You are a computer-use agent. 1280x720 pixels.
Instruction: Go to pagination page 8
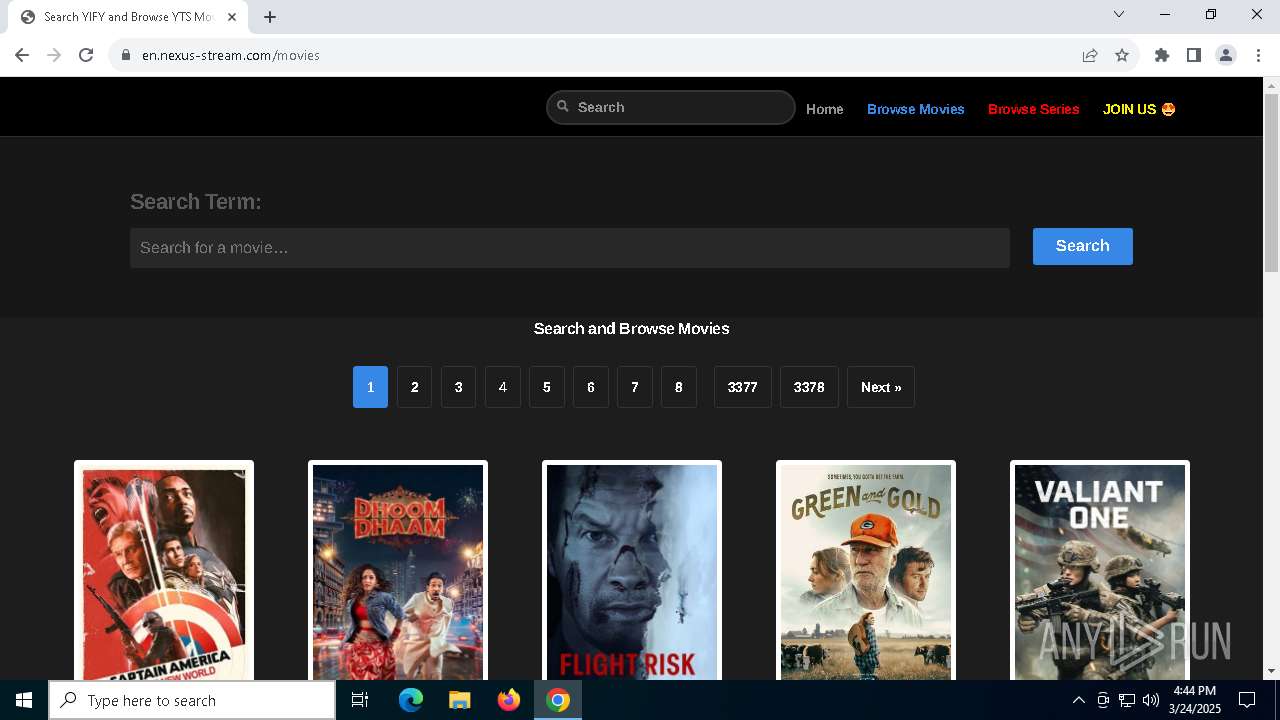click(678, 387)
